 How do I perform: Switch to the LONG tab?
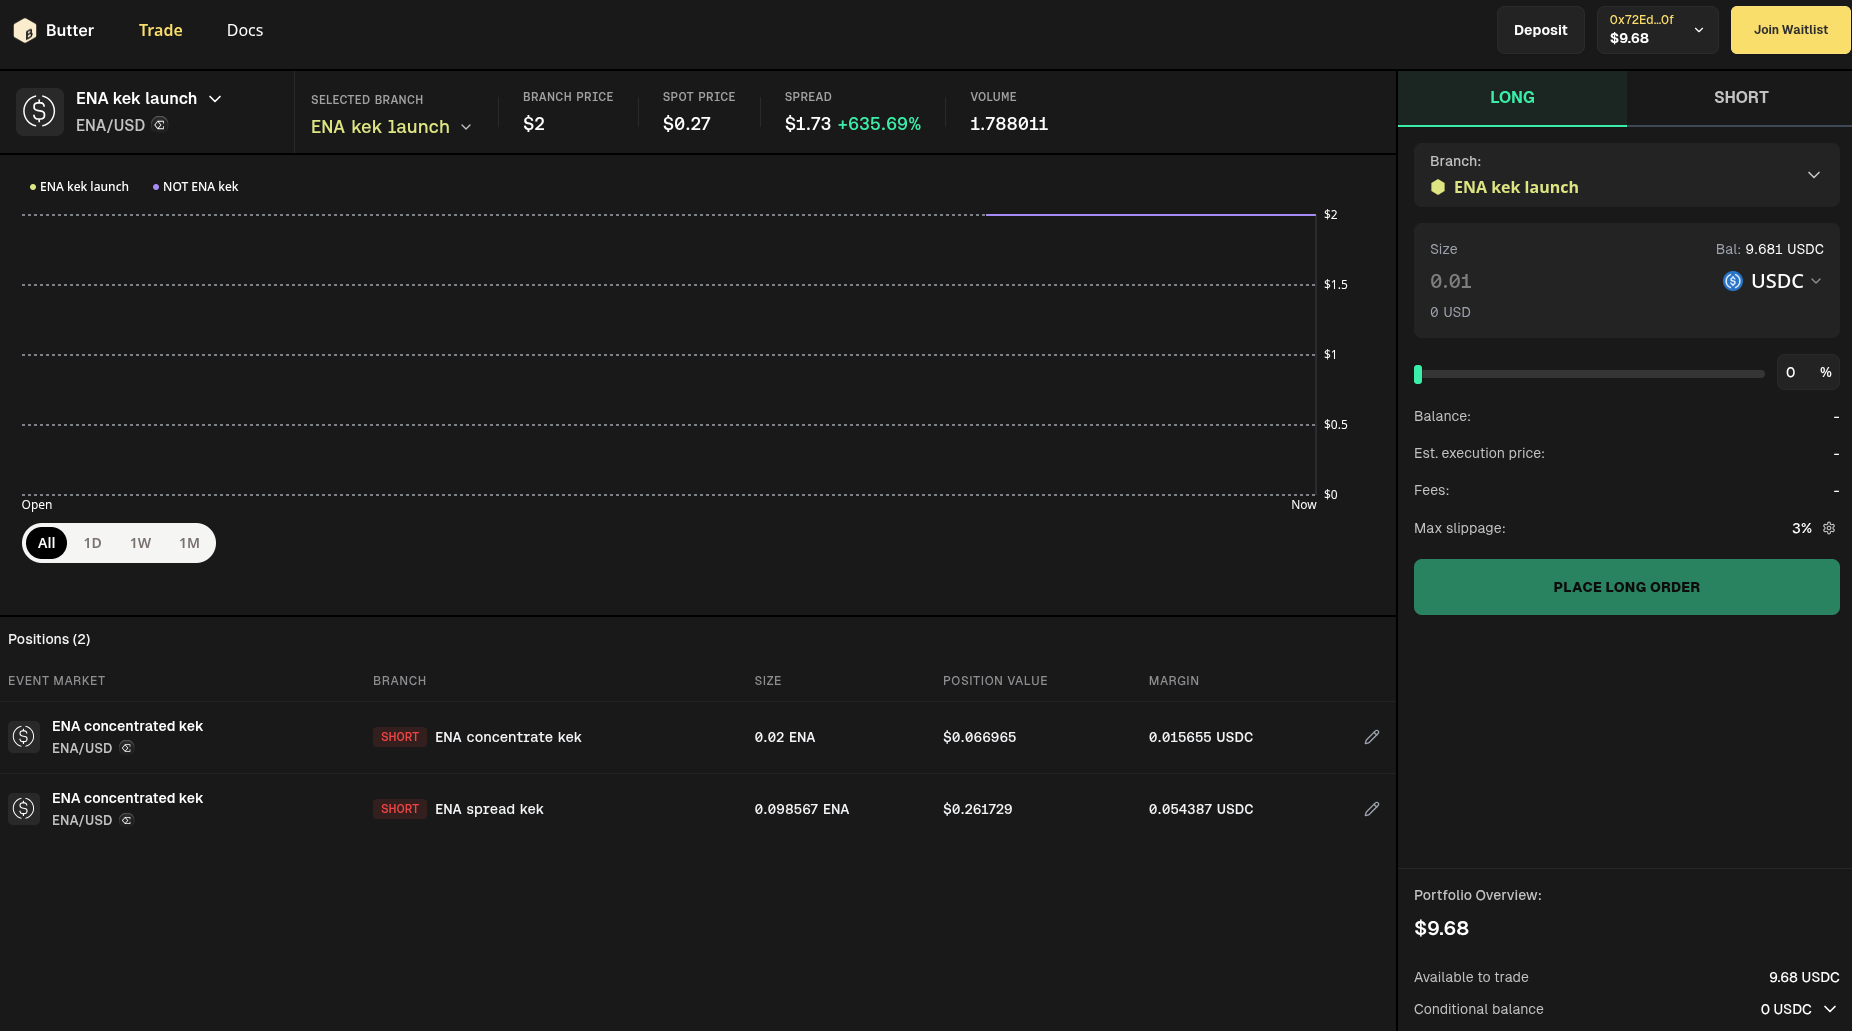(1512, 98)
